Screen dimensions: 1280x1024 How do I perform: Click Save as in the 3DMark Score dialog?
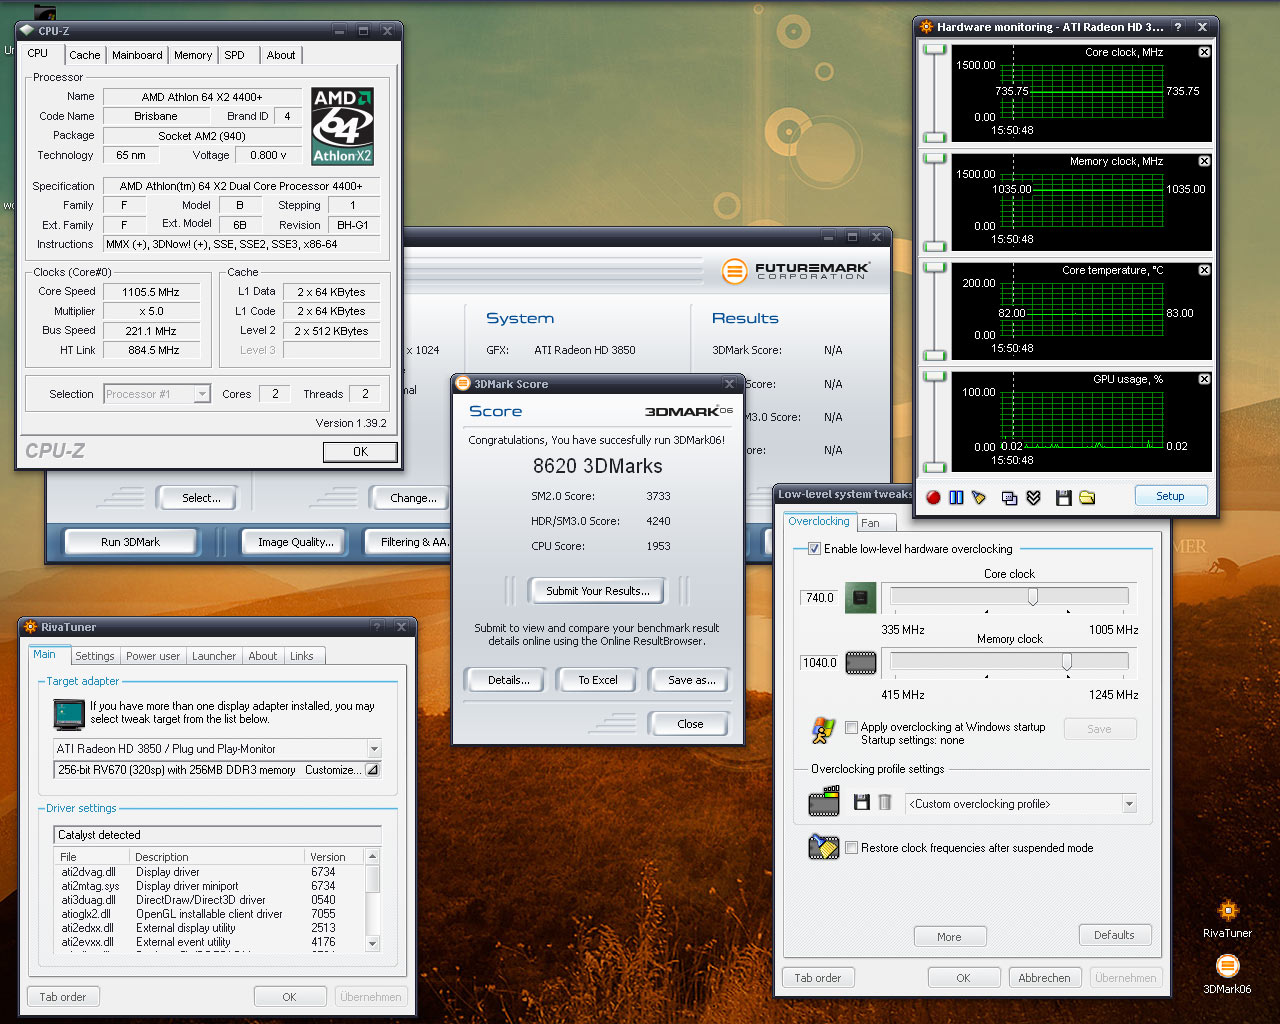691,680
